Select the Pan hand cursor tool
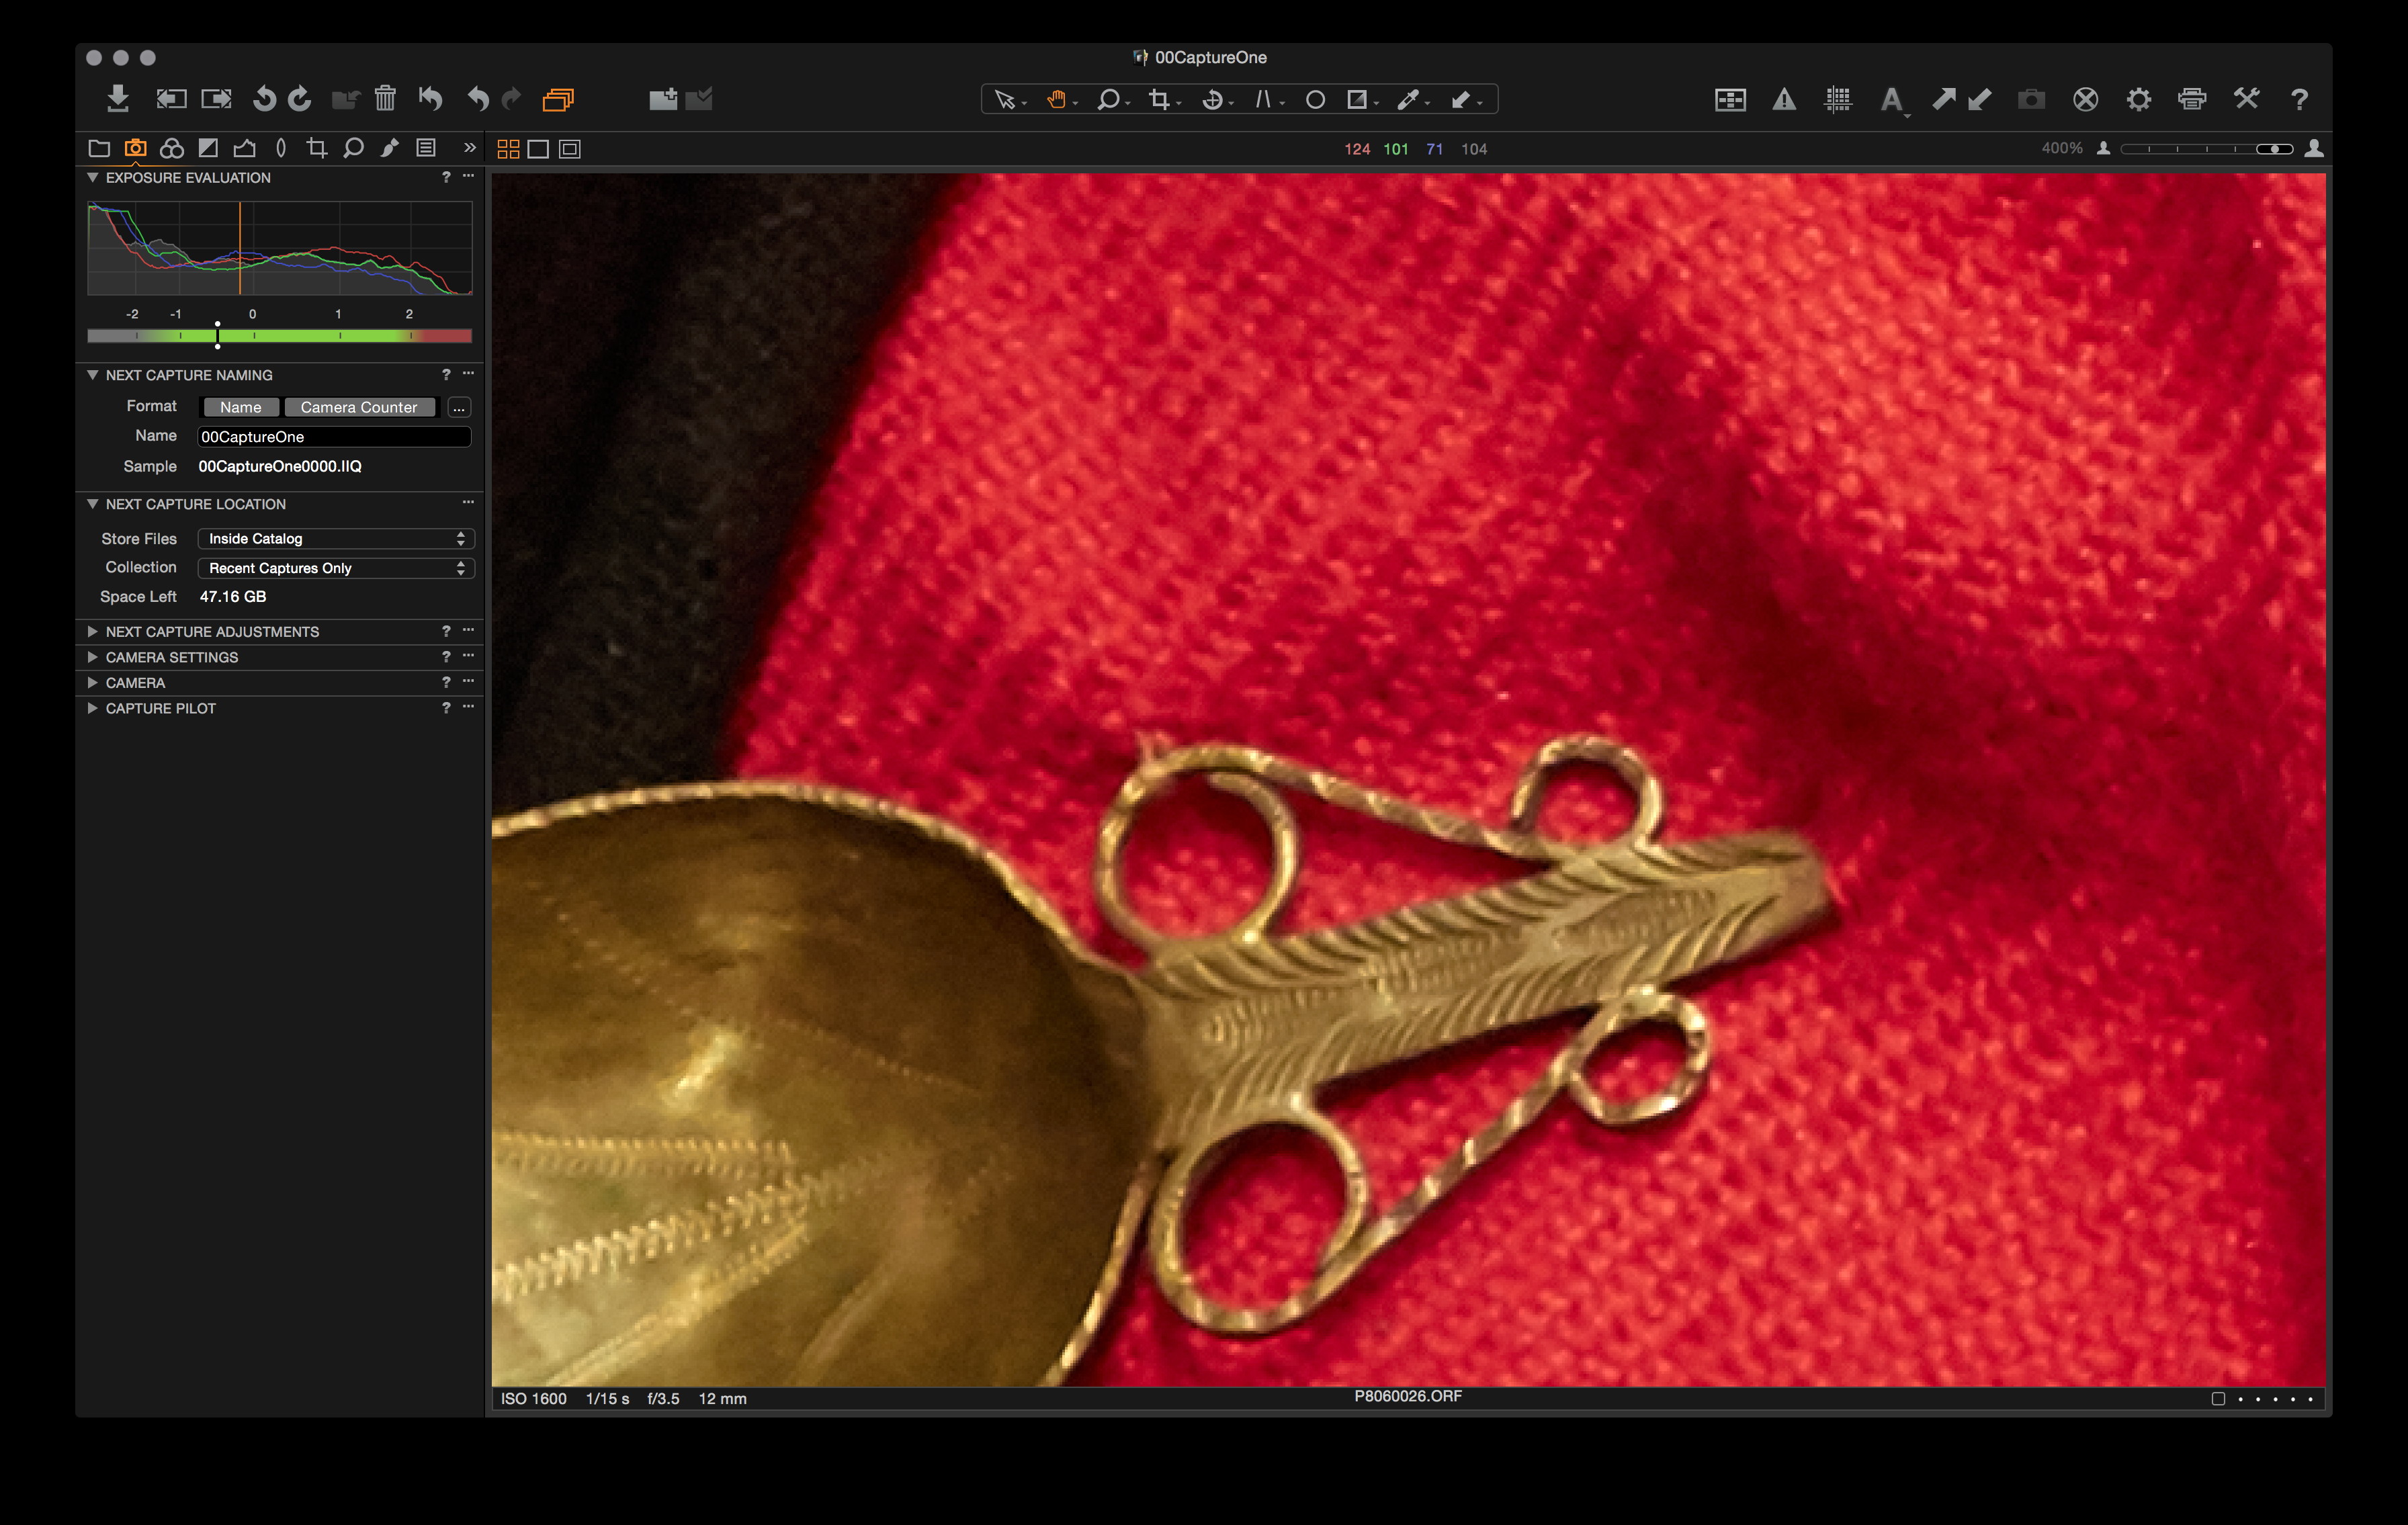This screenshot has width=2408, height=1525. point(1056,99)
